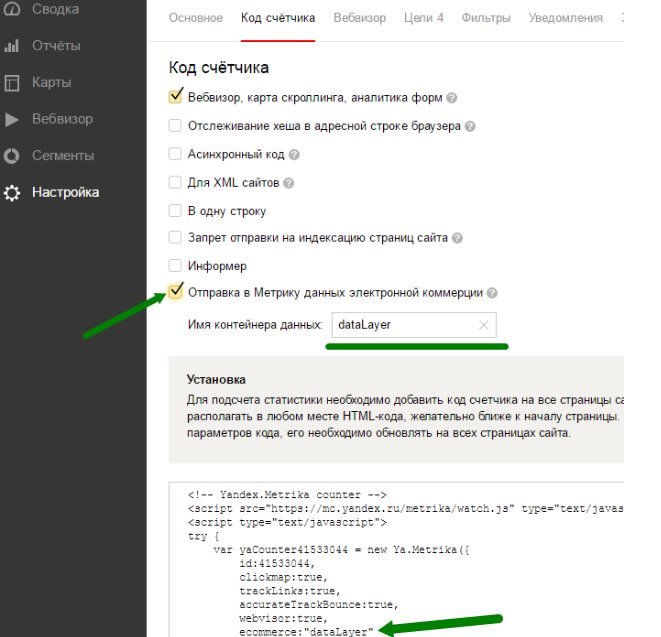Click the trackLinks:true code line
This screenshot has width=661, height=637.
pos(290,591)
